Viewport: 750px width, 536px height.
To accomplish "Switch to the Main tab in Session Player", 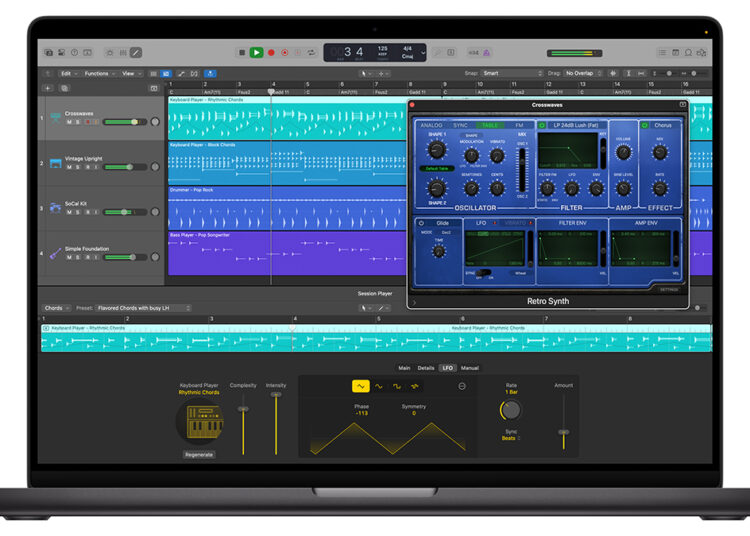I will tap(404, 368).
